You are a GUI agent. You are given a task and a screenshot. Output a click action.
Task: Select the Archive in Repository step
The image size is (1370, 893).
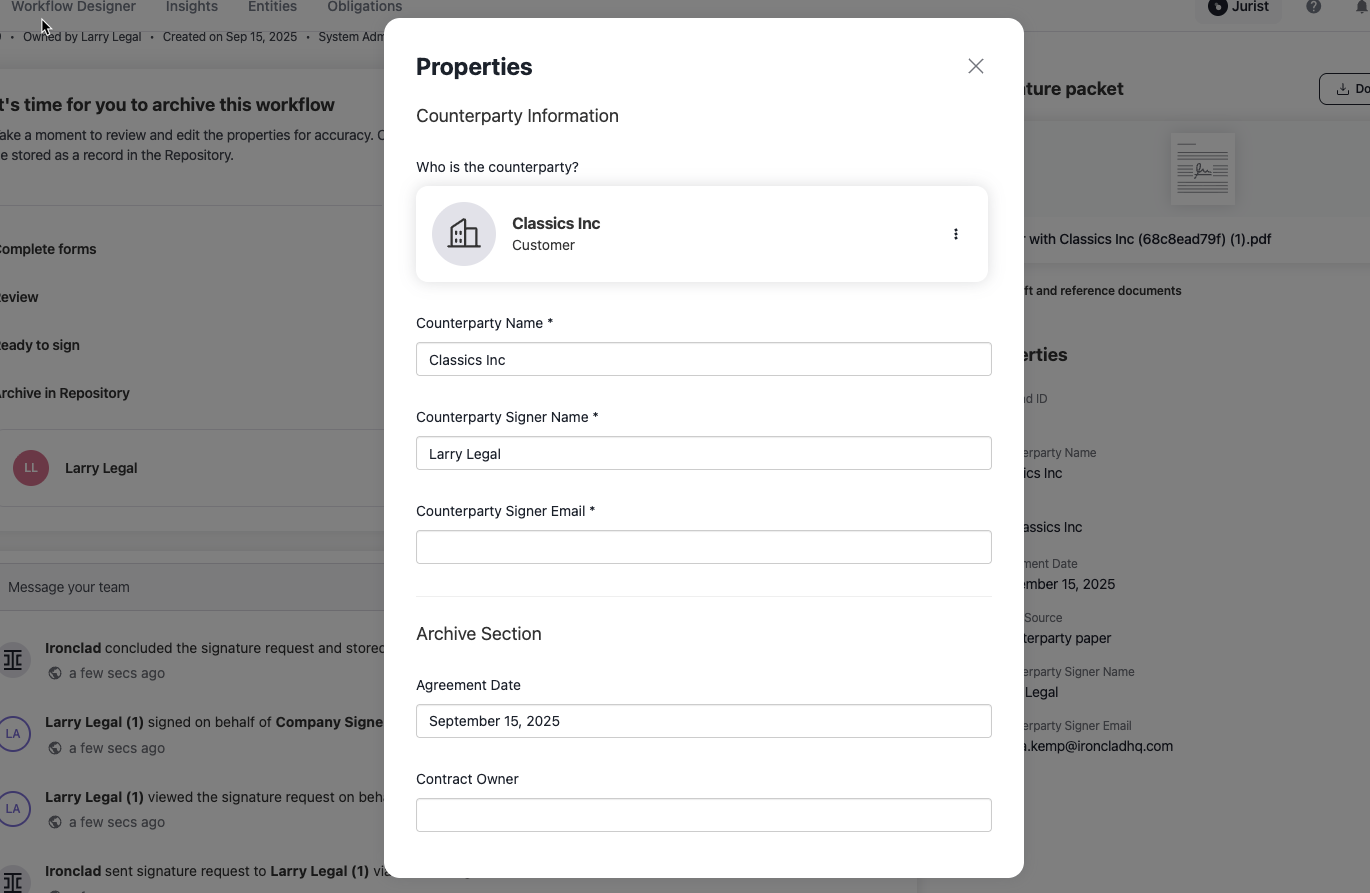pyautogui.click(x=66, y=393)
